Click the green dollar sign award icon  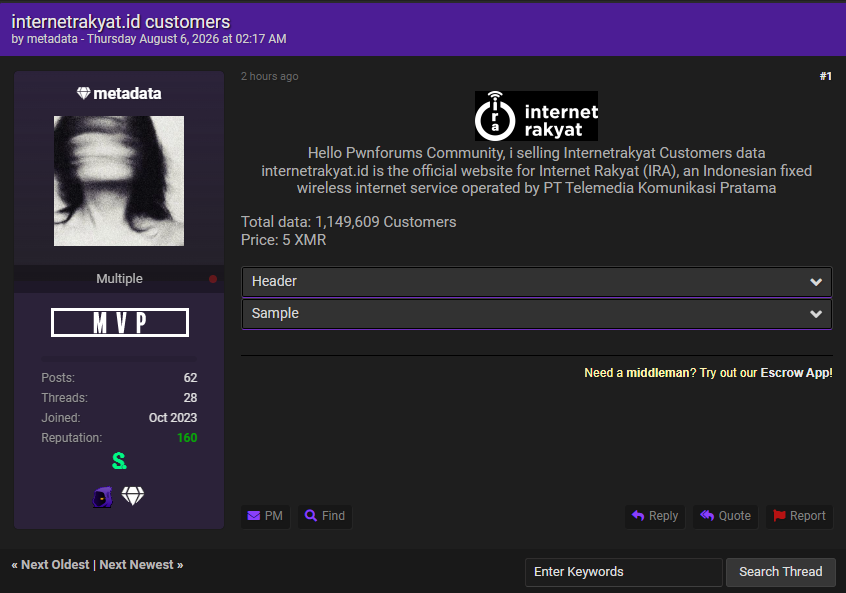[119, 461]
